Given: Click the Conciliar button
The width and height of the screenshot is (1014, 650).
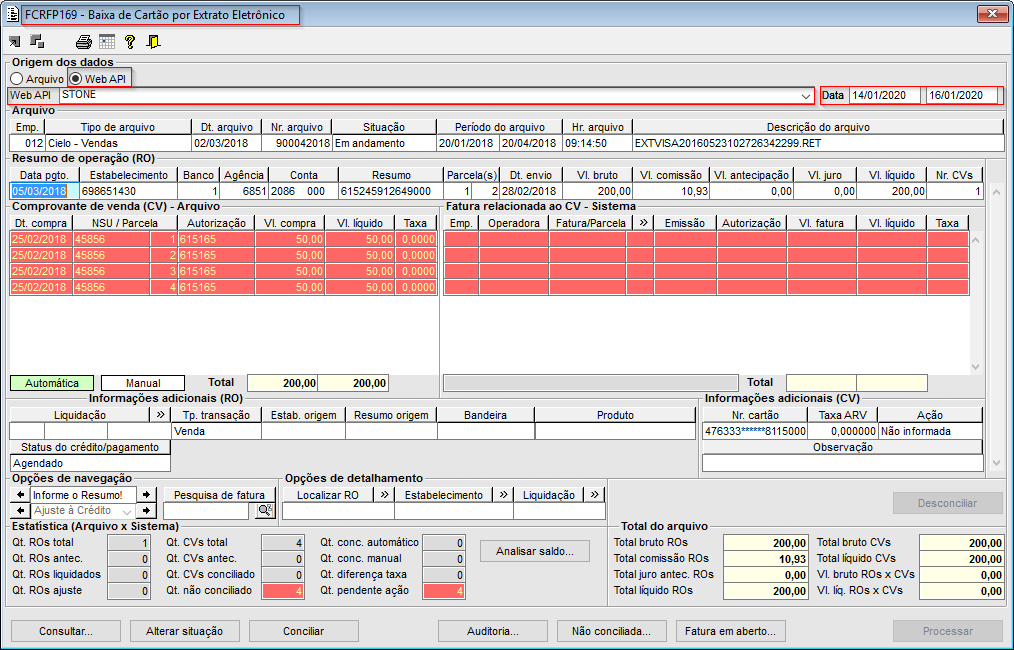Looking at the screenshot, I should (x=303, y=631).
